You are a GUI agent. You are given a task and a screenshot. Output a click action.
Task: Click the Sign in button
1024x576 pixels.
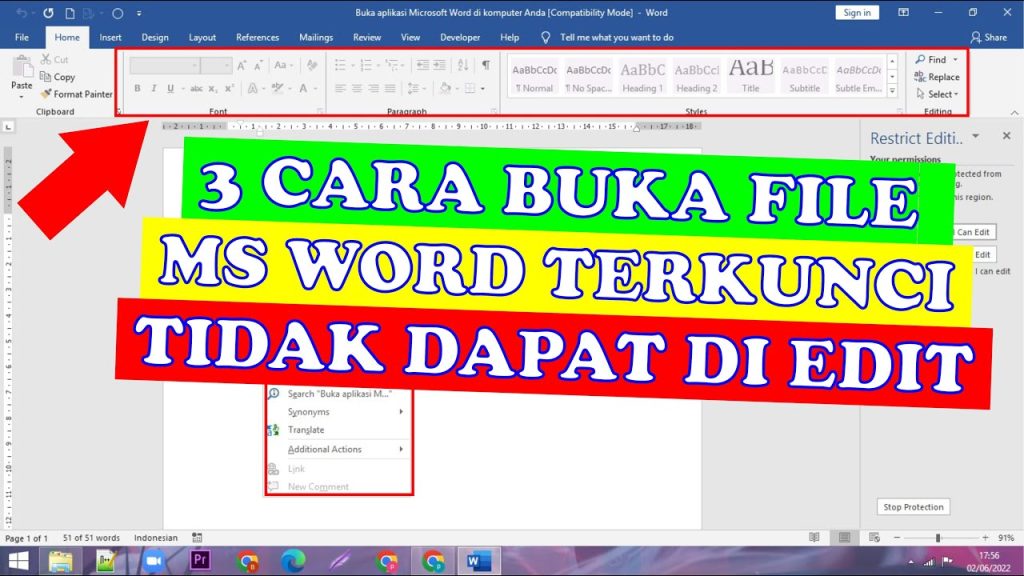857,12
